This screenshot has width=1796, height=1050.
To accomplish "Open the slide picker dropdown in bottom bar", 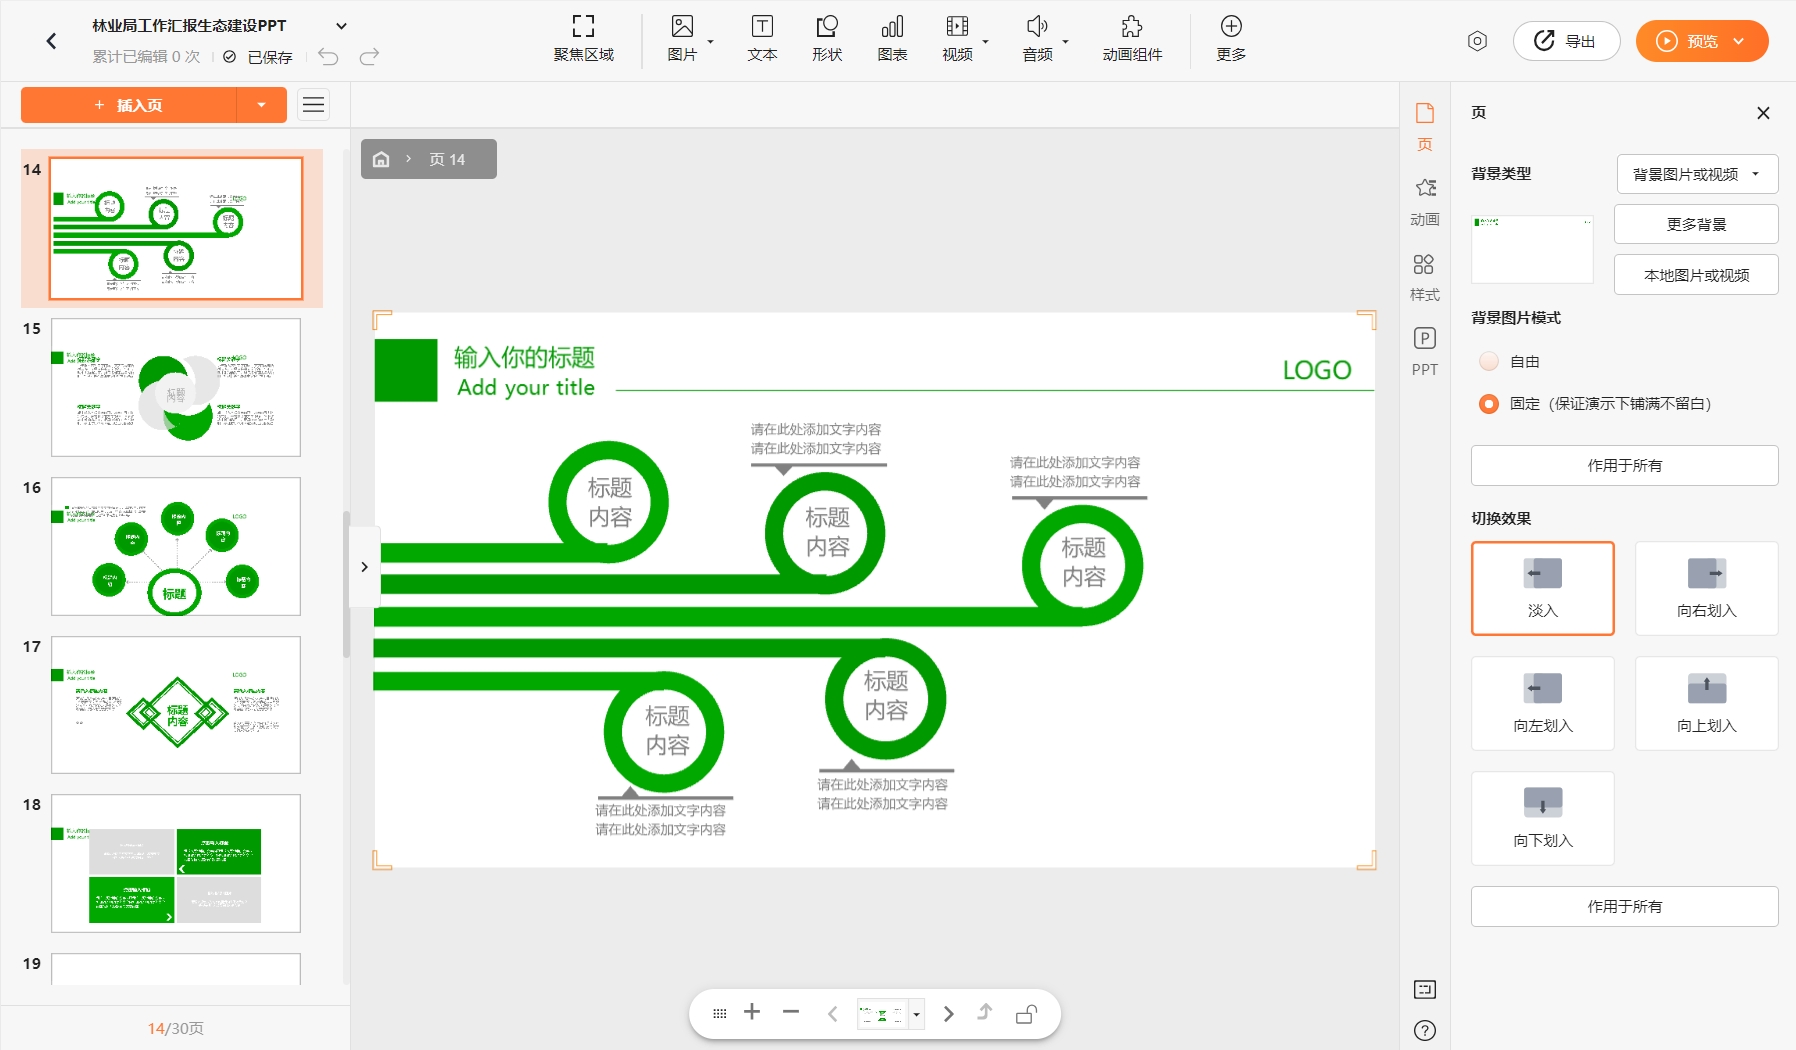I will point(916,1014).
